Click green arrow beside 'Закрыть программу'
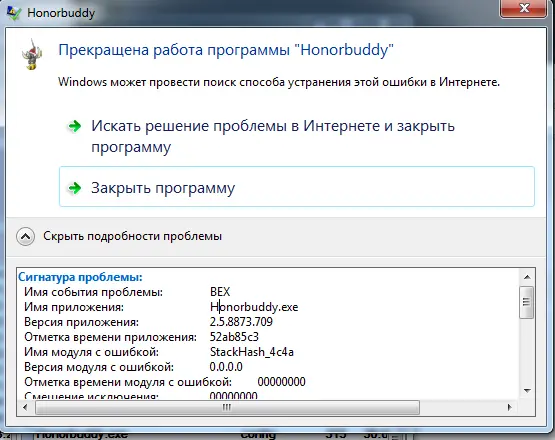This screenshot has height=440, width=555. (x=75, y=188)
